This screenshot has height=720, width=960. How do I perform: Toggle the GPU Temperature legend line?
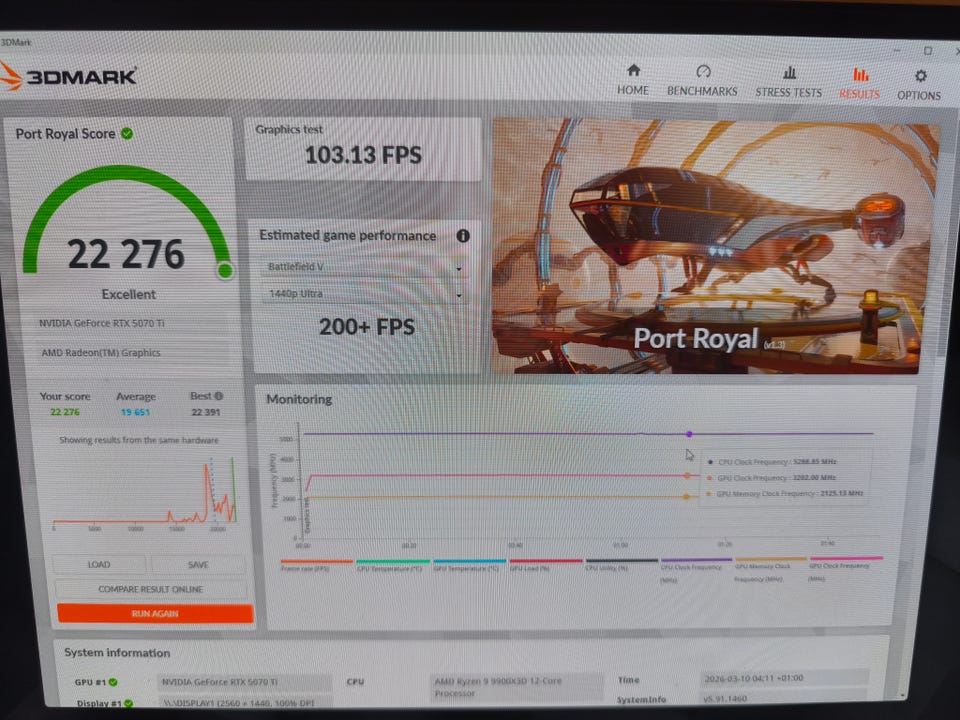click(x=470, y=565)
